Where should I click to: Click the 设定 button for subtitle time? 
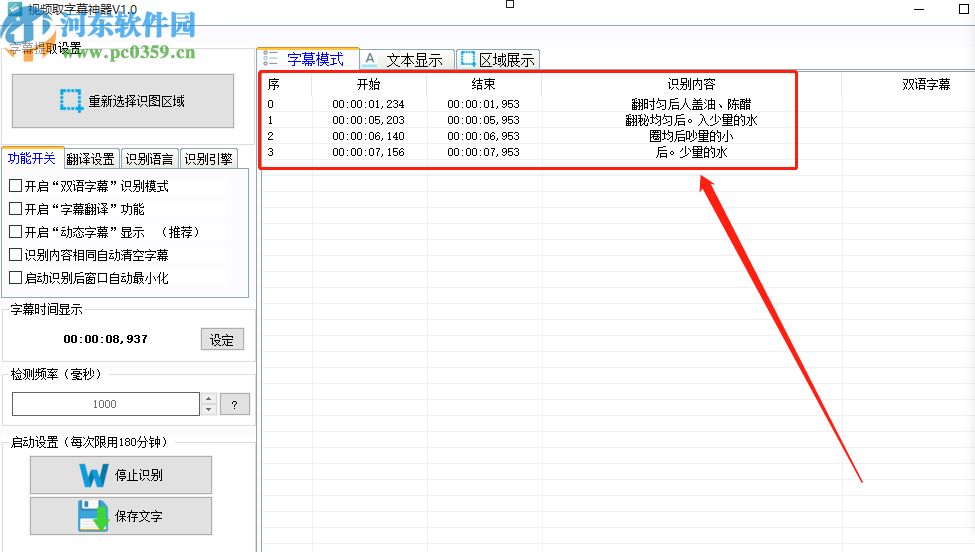222,339
